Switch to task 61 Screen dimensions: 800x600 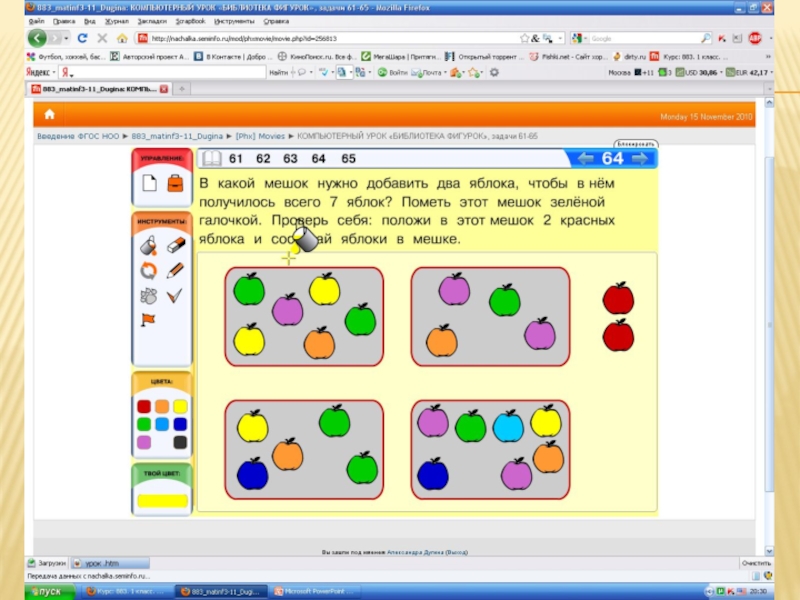(235, 159)
